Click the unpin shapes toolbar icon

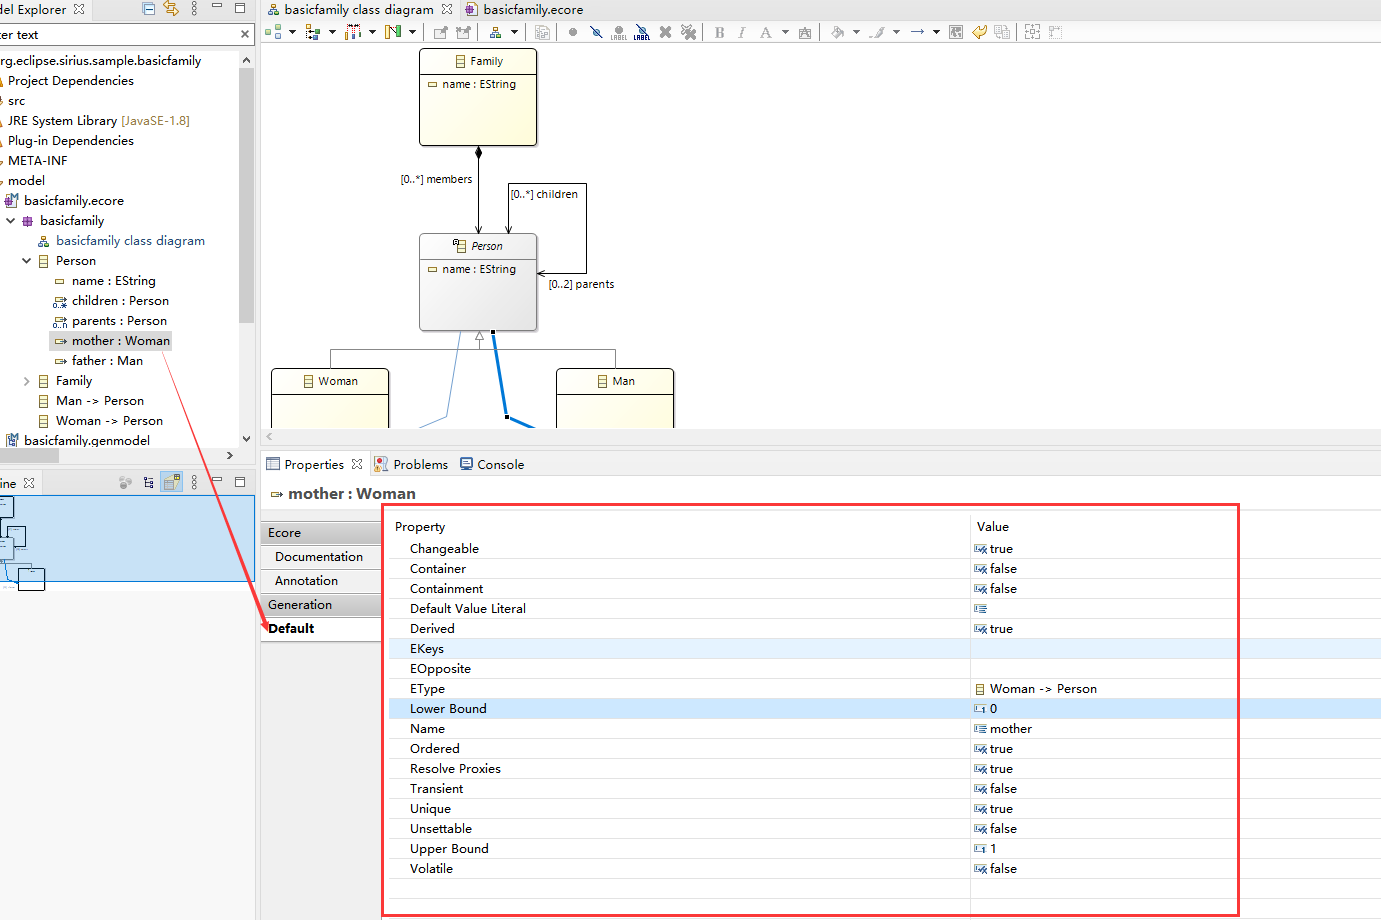click(x=463, y=32)
